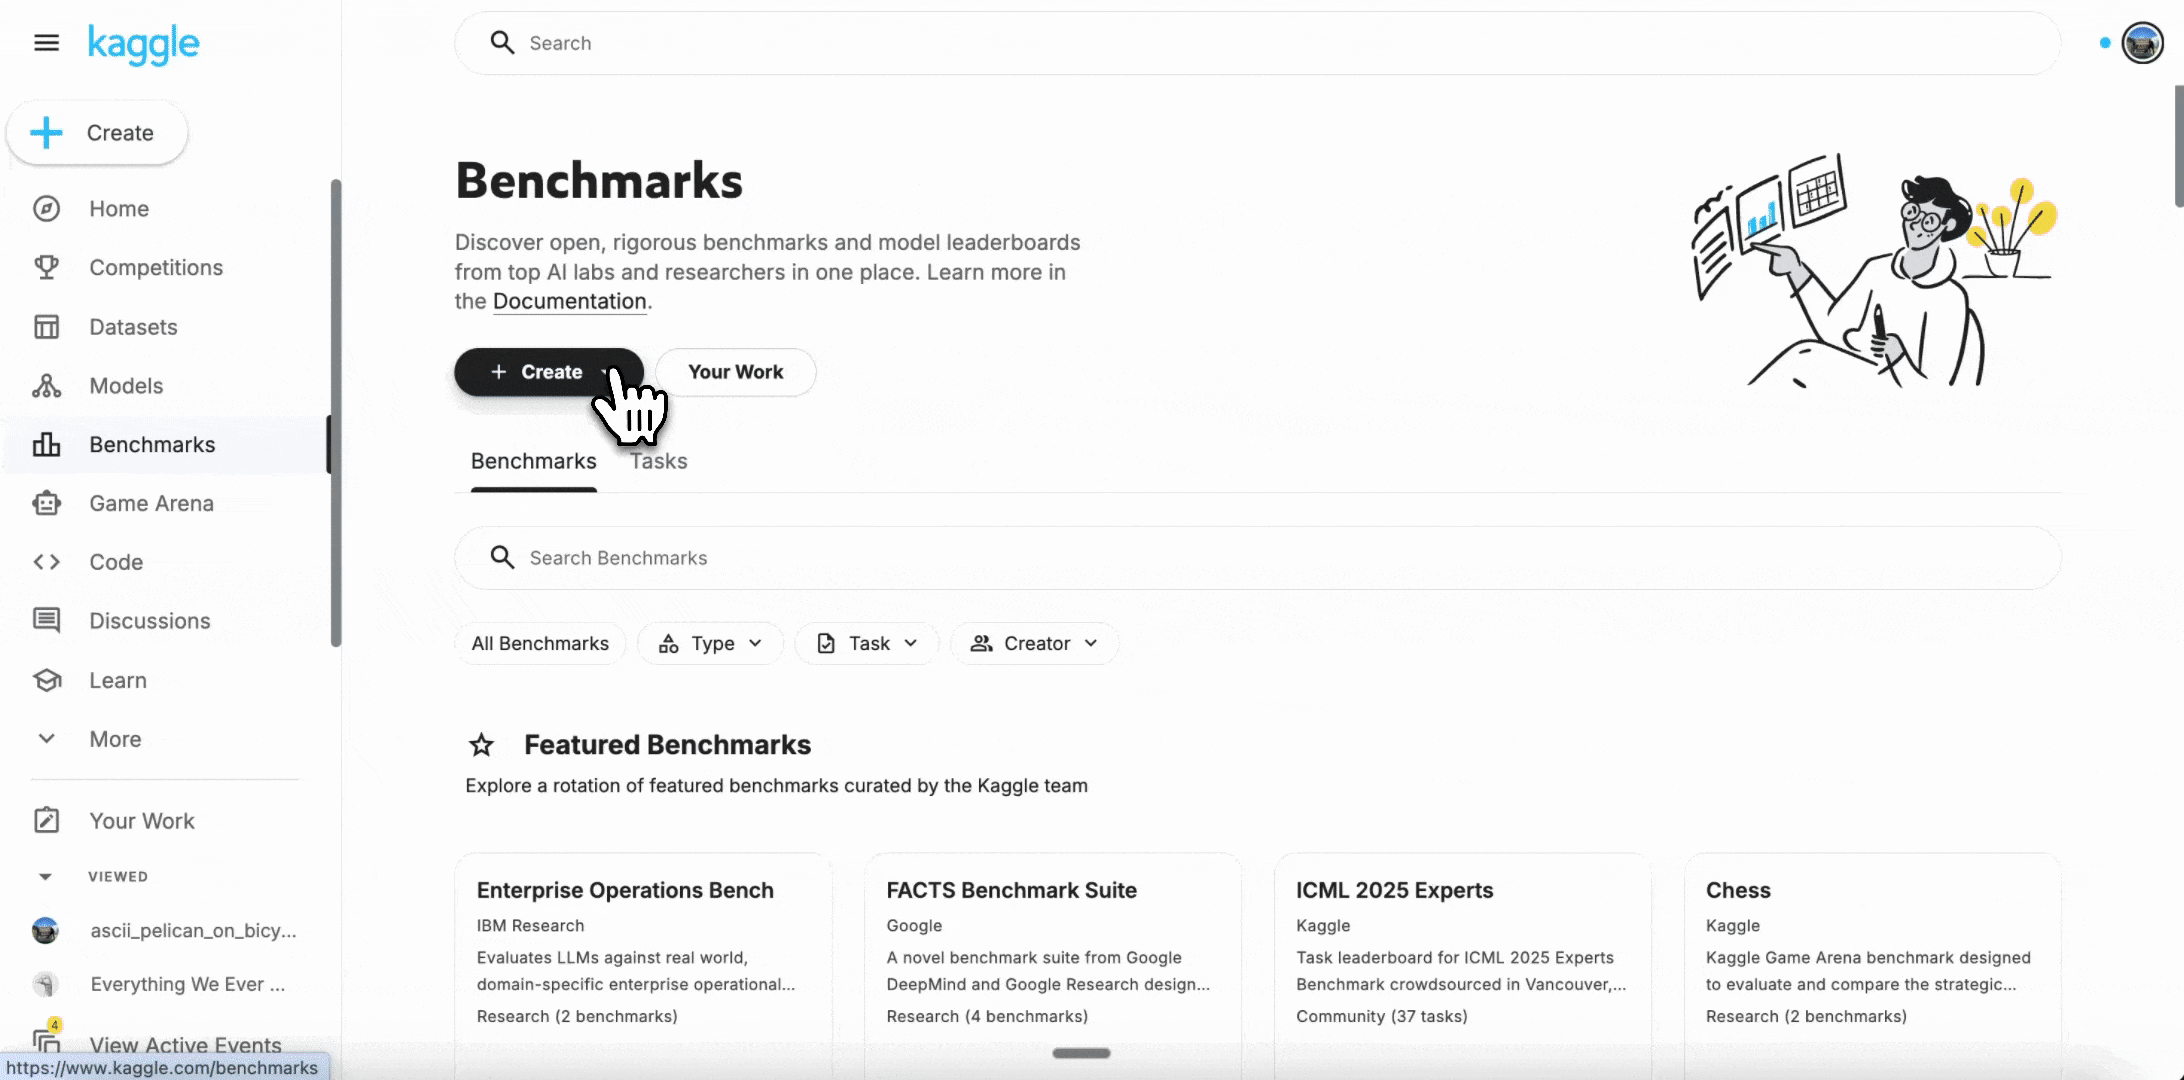Click the Your Work button

pos(735,372)
